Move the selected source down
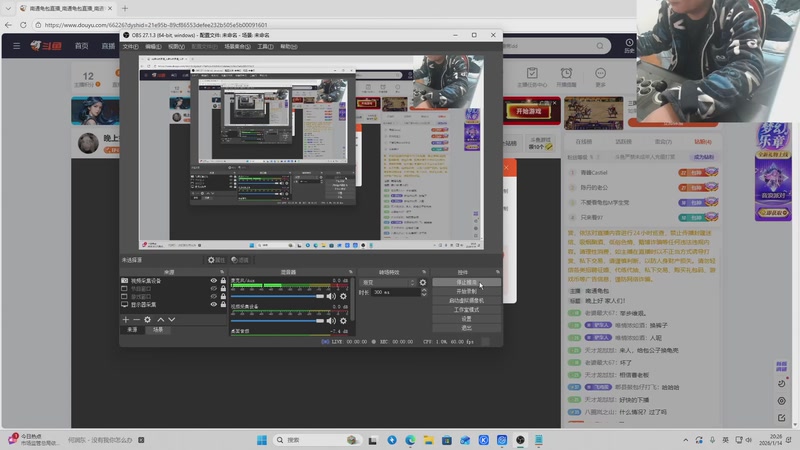Screen dimensions: 800x450 click(x=171, y=319)
